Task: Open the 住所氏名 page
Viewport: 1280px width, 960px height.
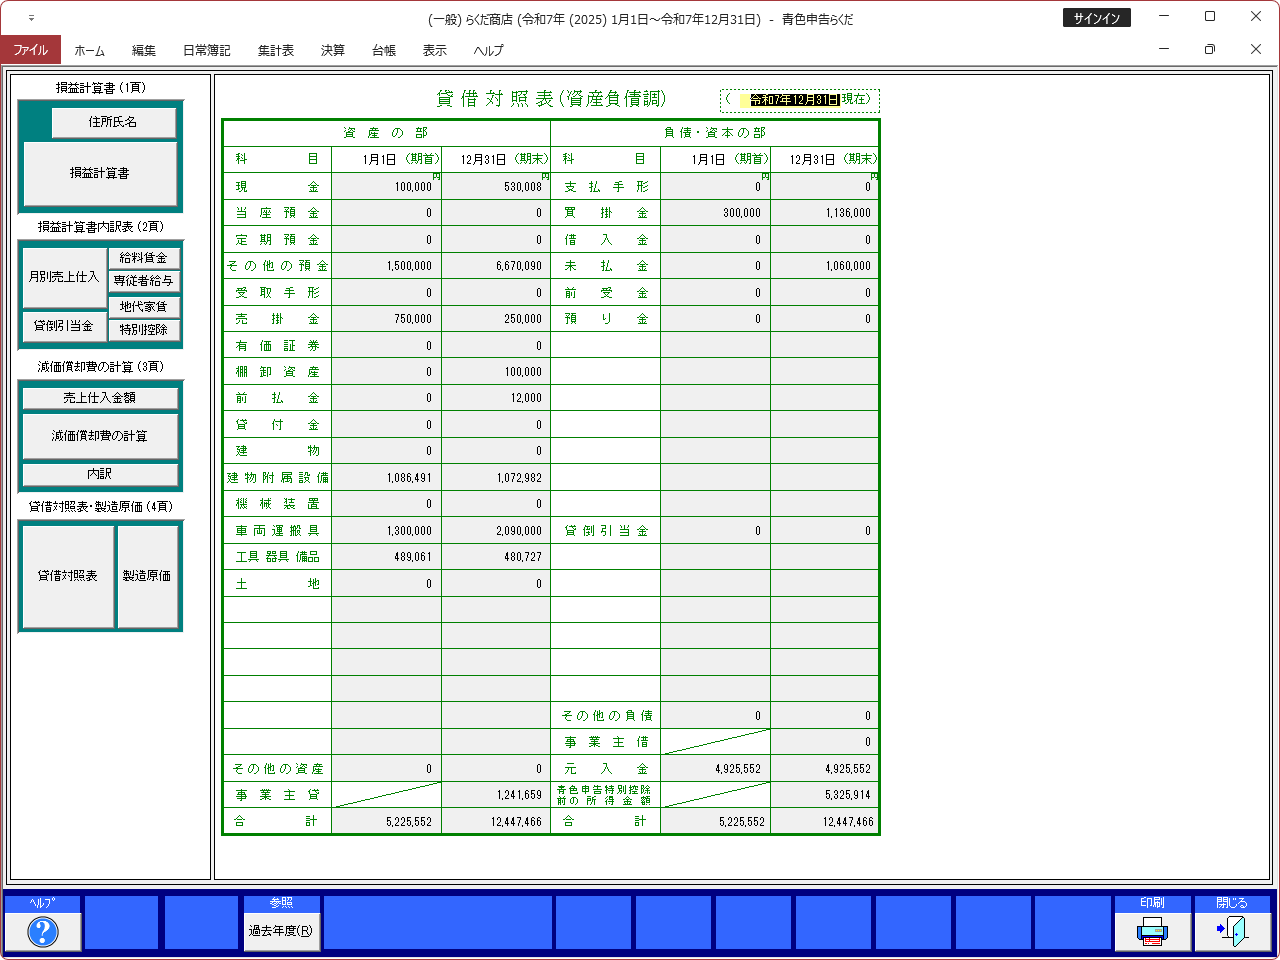Action: point(113,122)
